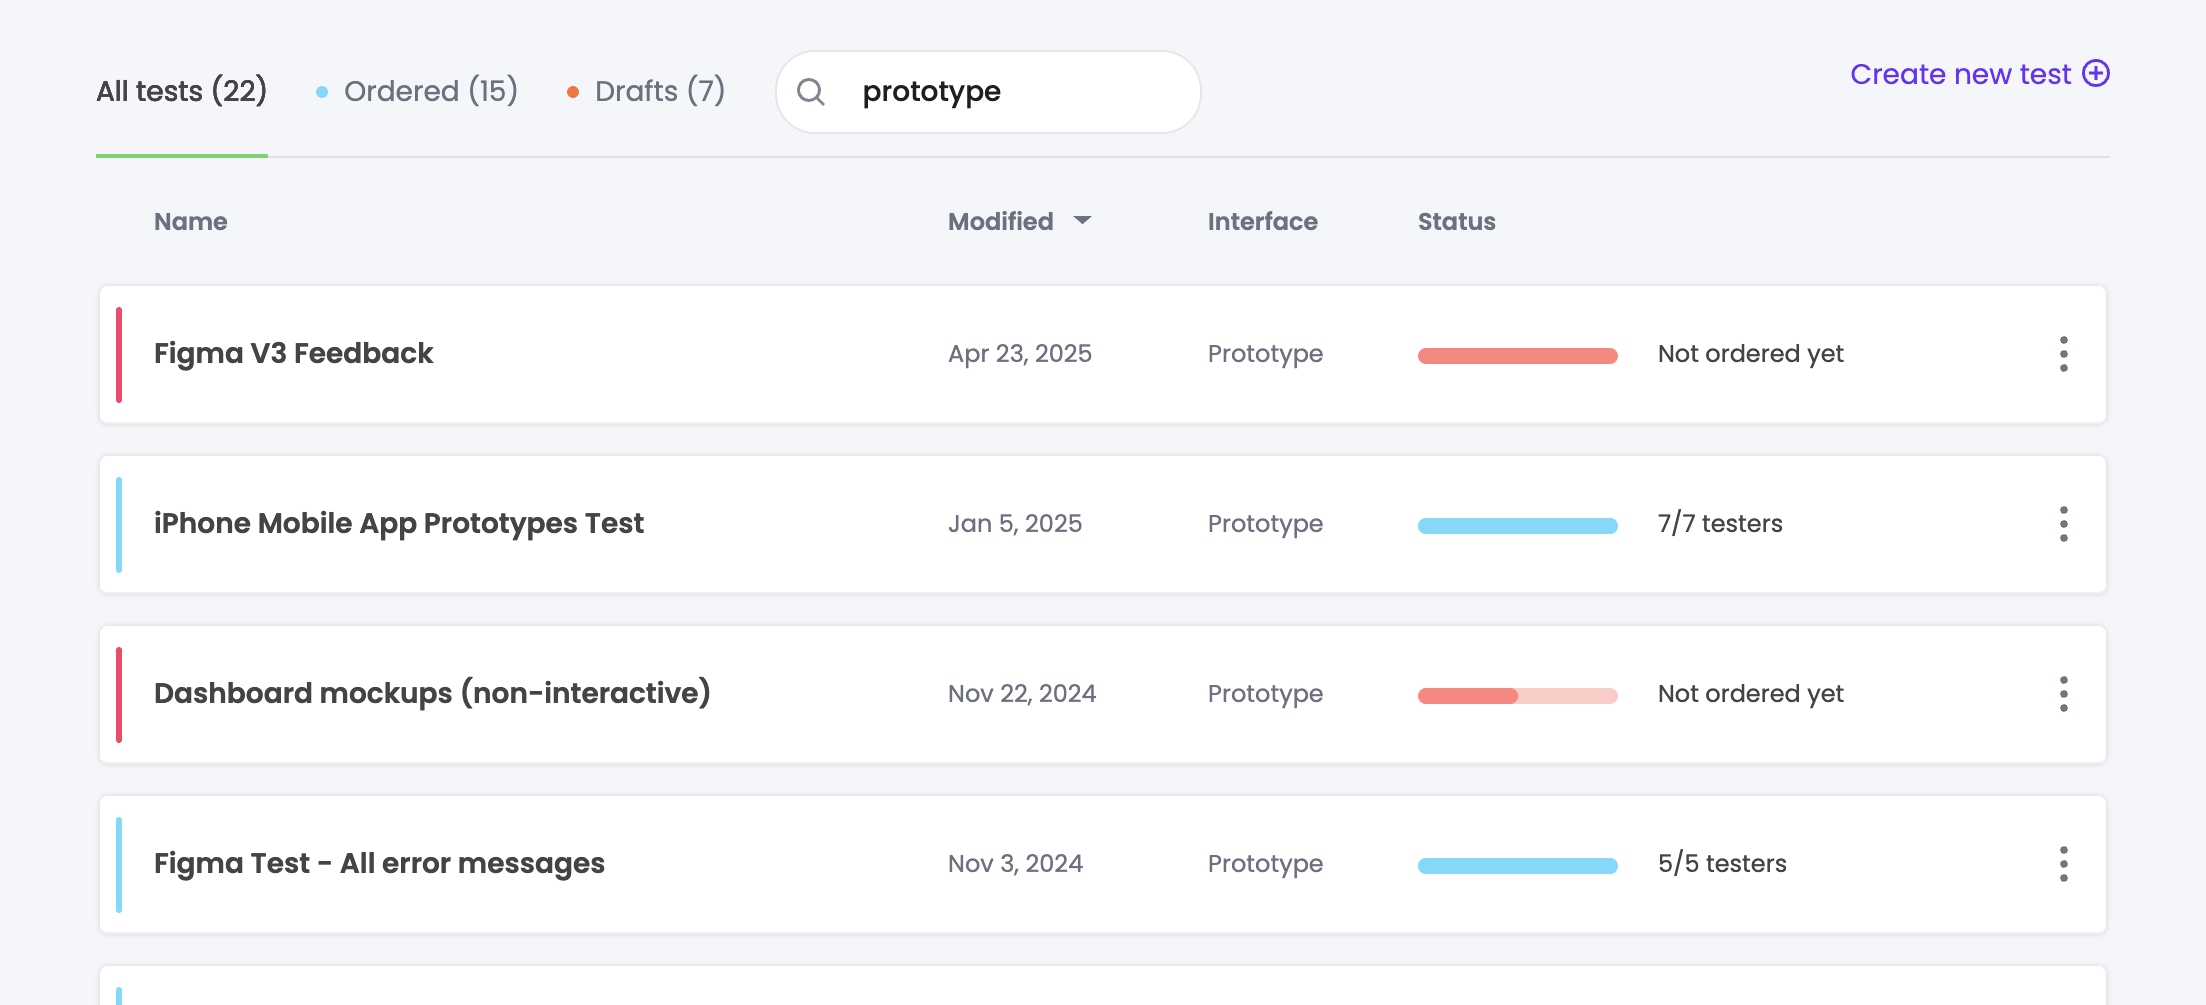Click Prototype label in Dashboard mockups row
2206x1005 pixels.
(1265, 695)
